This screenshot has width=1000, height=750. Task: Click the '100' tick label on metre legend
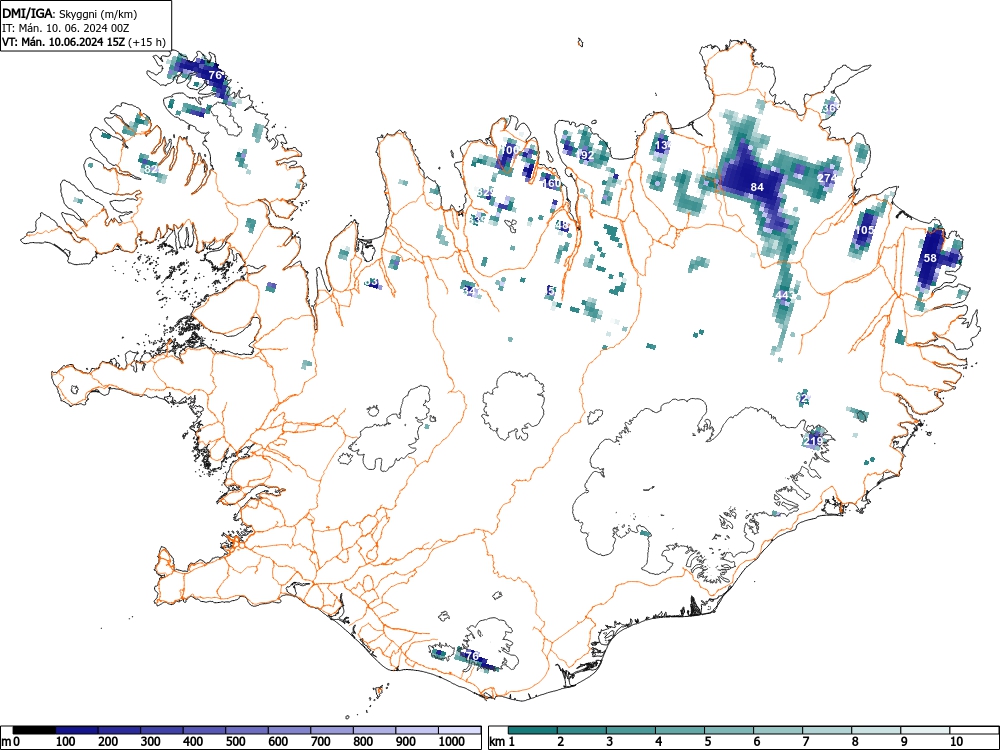tap(66, 741)
